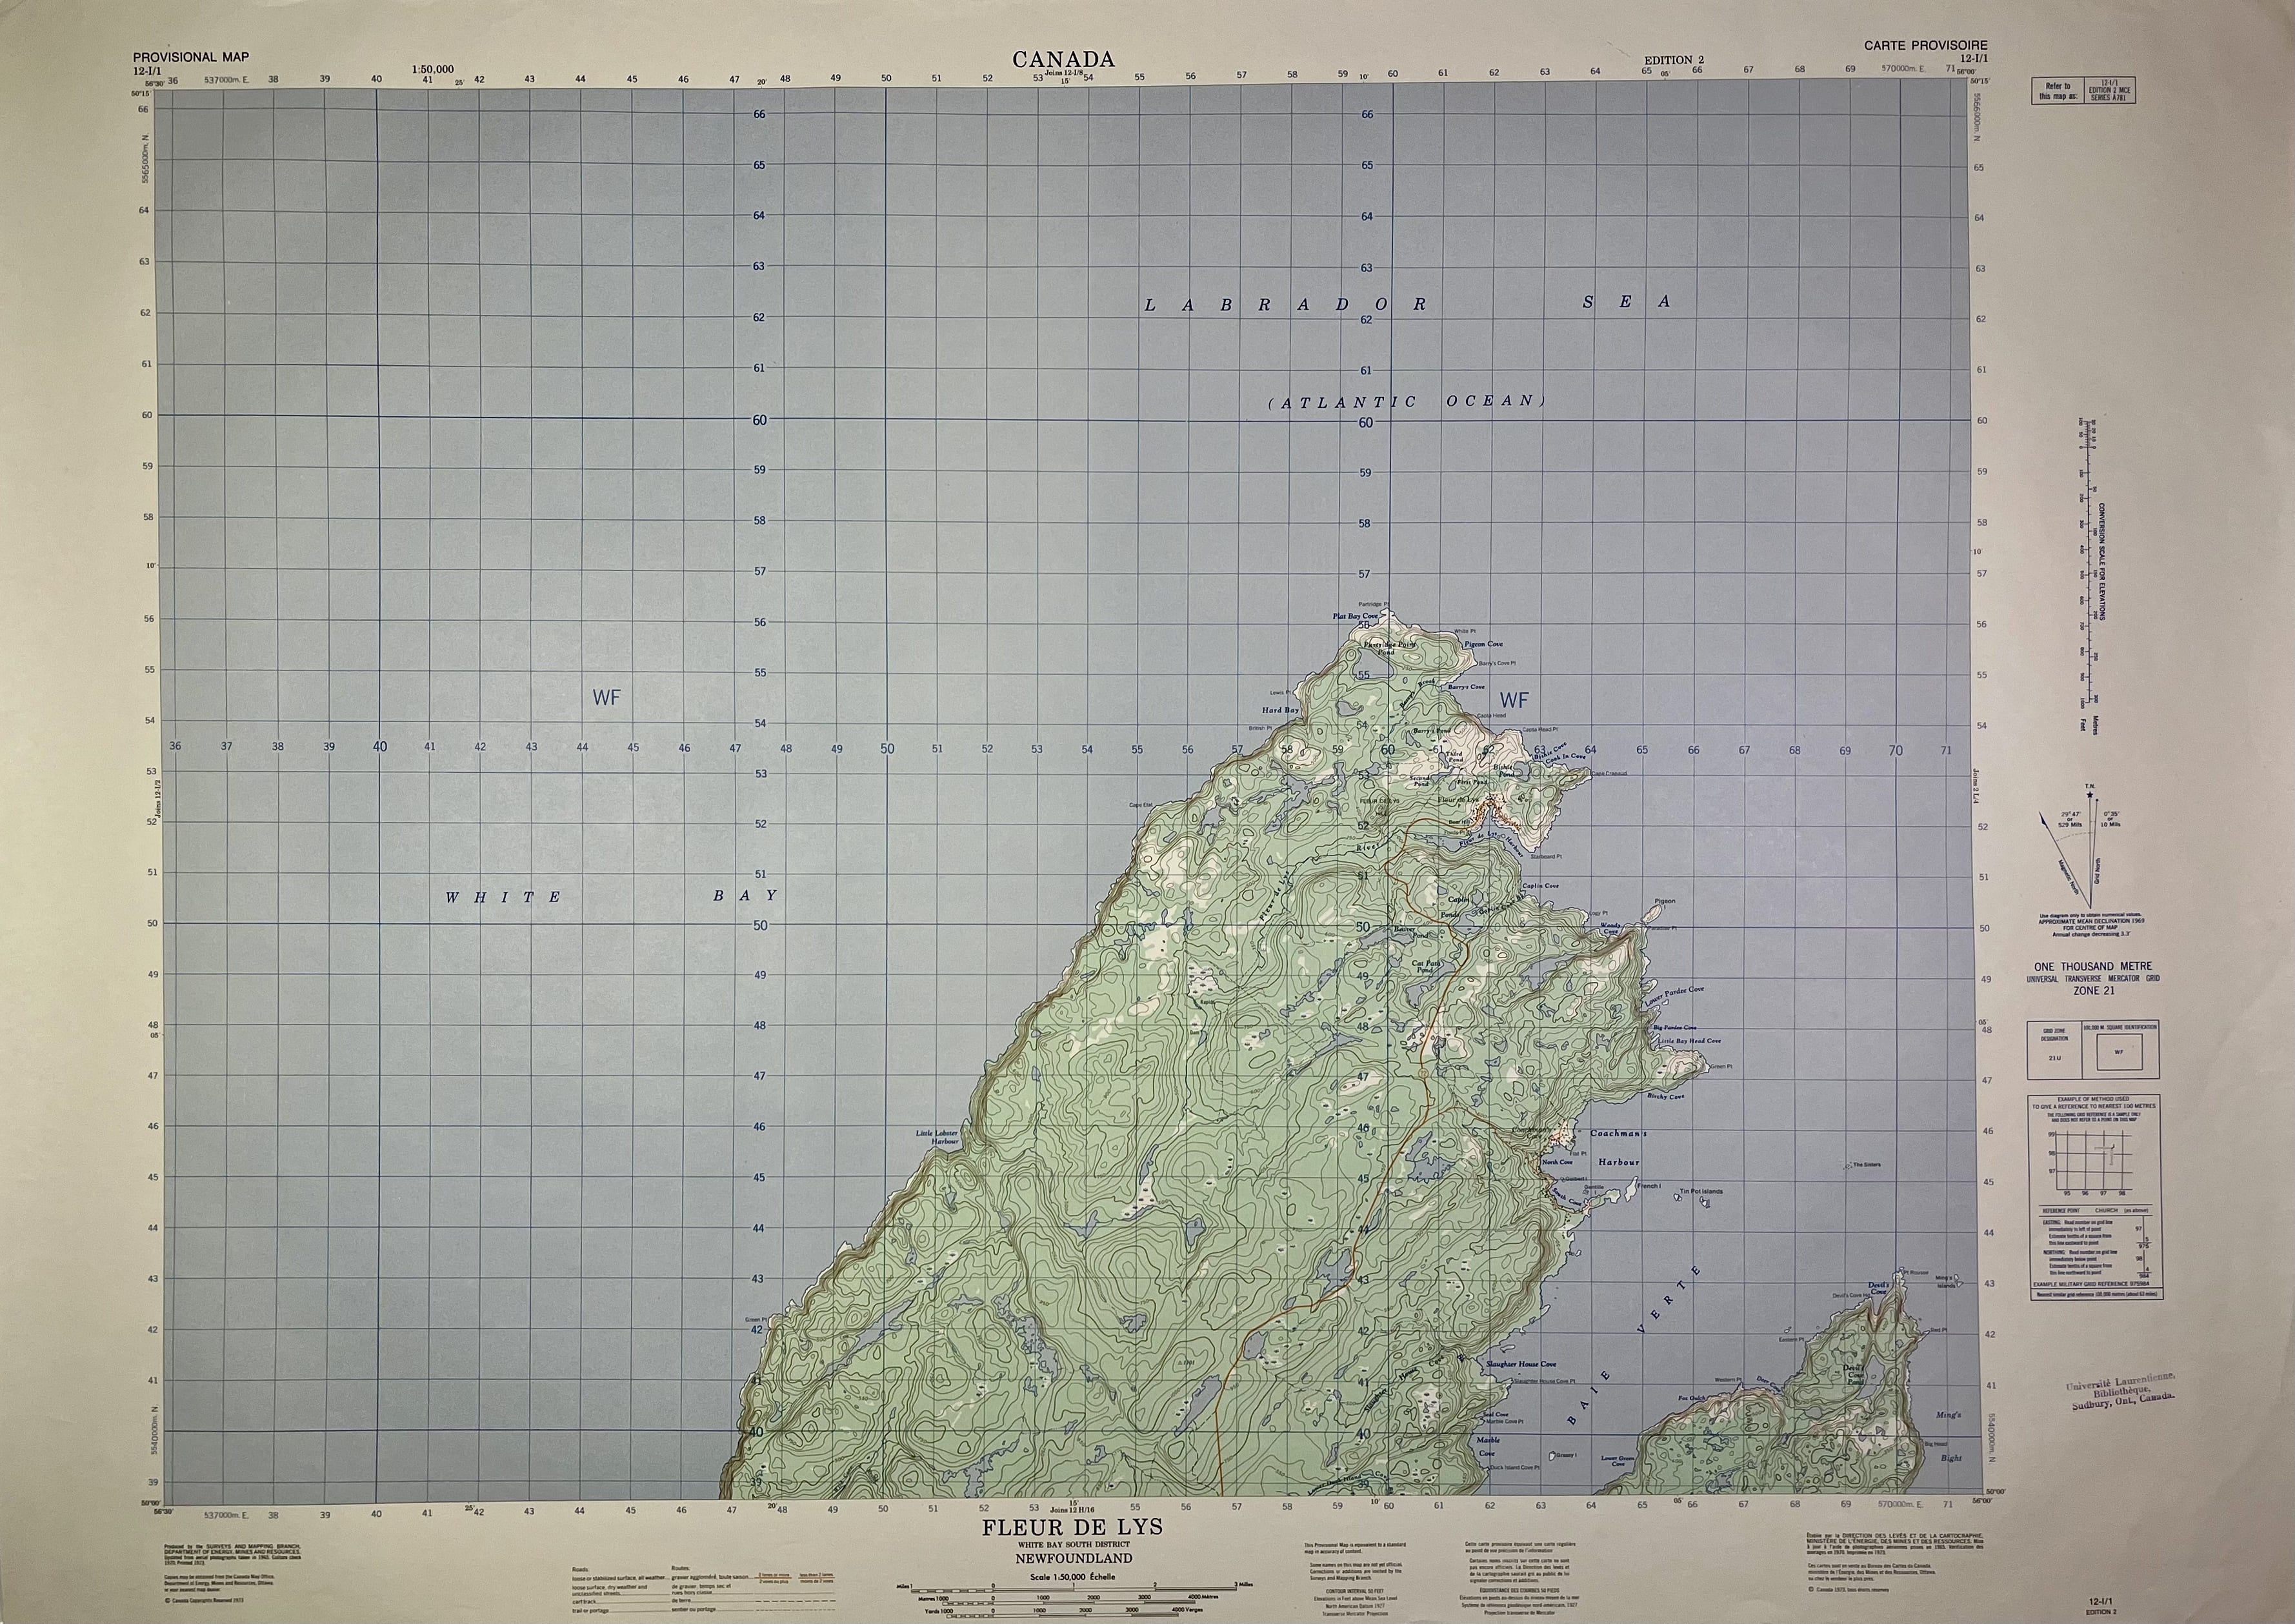This screenshot has width=2295, height=1624.
Task: Click 'WHITE BAY SOUTH DISTRICT' subtitle
Action: [1073, 1545]
